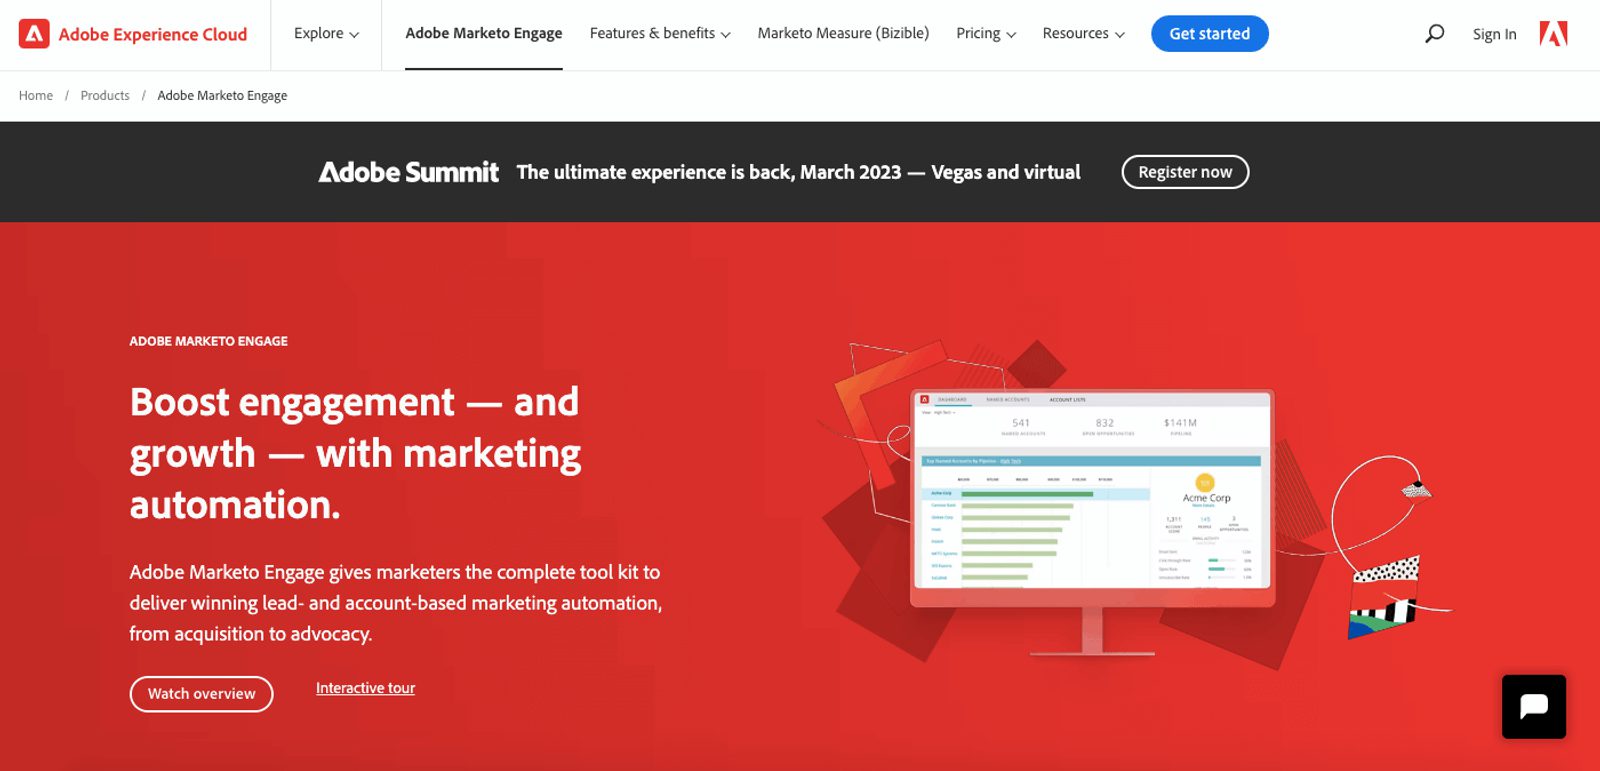Screen dimensions: 1600x771
Task: Click the Watch overview button
Action: [201, 694]
